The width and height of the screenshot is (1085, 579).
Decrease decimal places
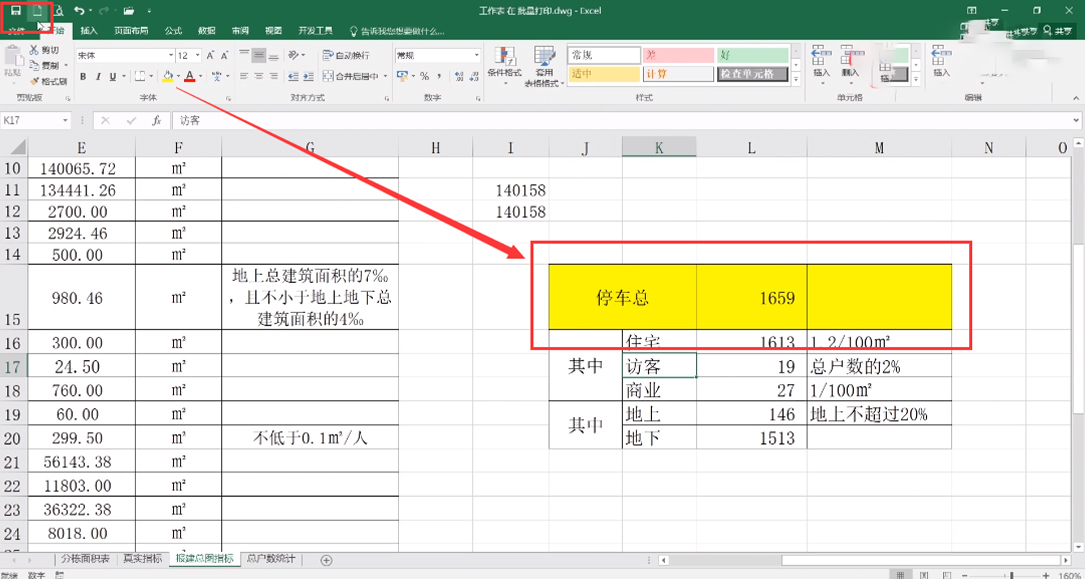point(473,76)
